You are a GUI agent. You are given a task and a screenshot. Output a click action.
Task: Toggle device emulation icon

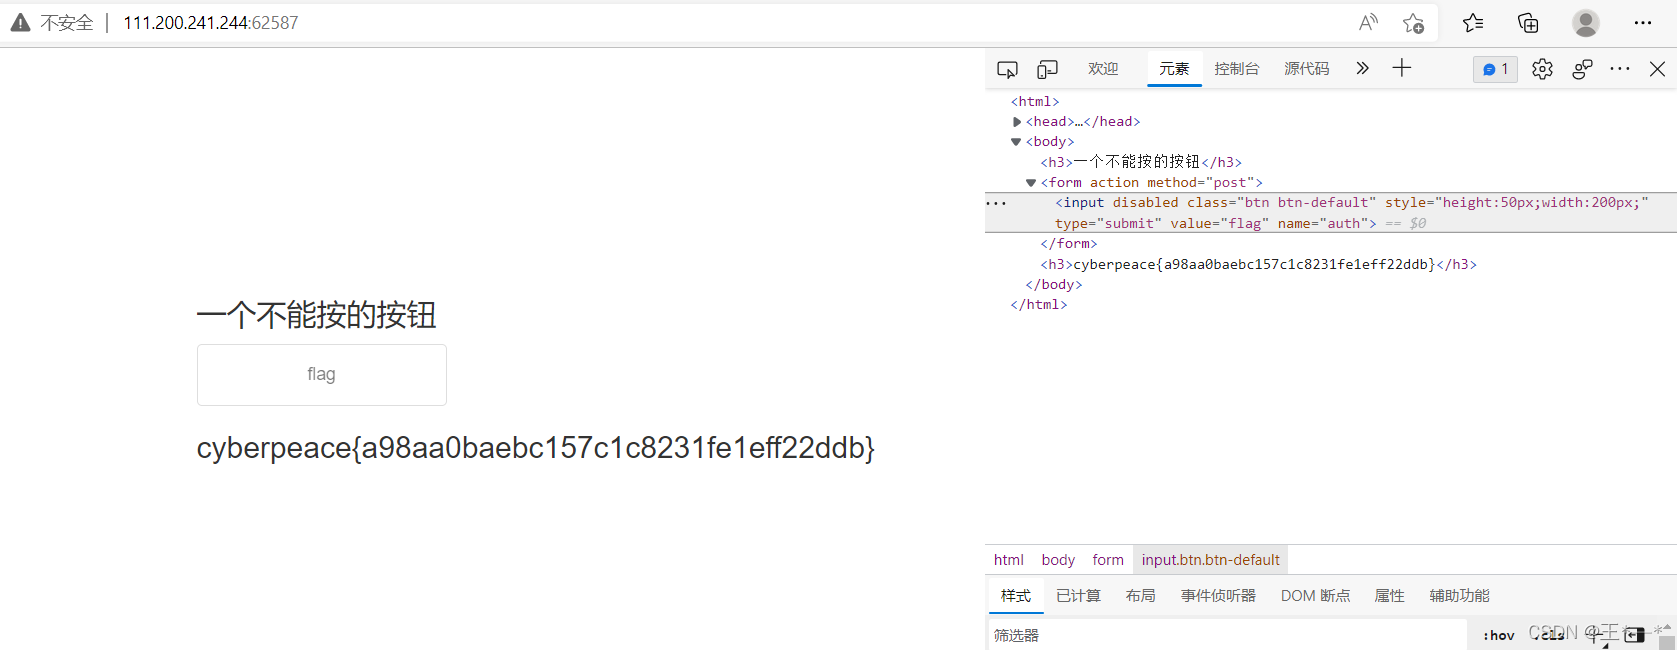tap(1047, 69)
